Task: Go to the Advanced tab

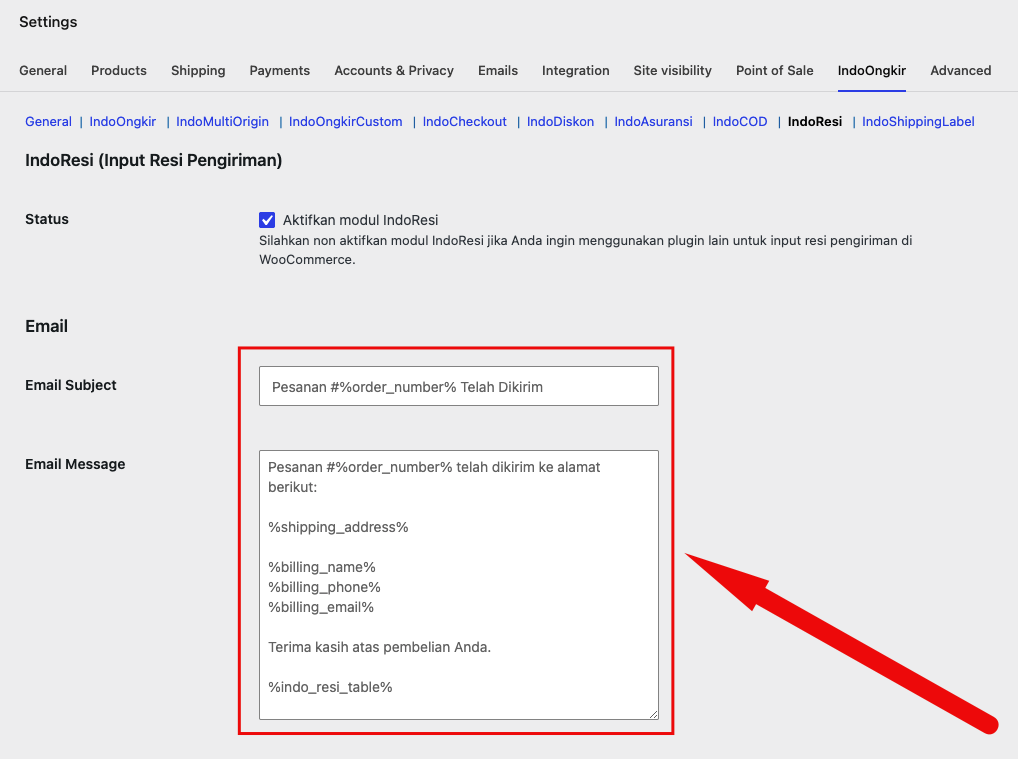Action: tap(961, 70)
